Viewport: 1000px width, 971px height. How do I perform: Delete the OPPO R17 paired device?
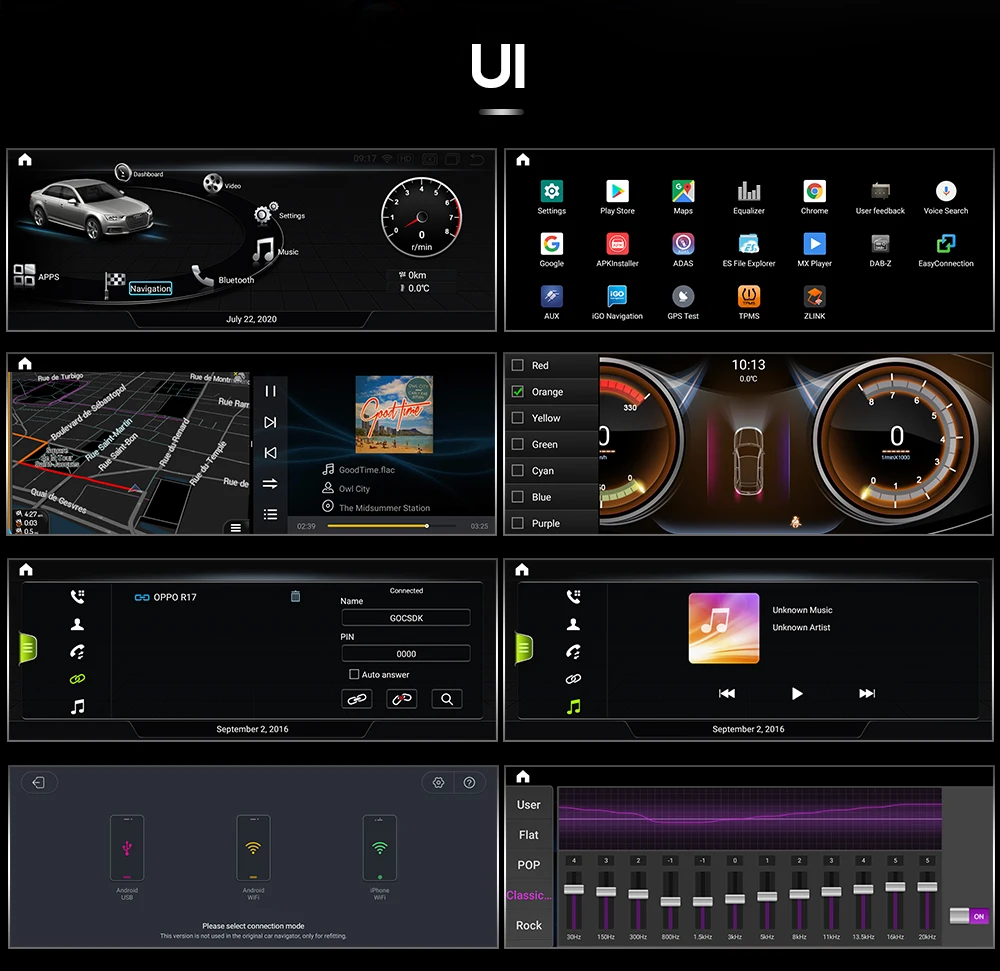pos(295,596)
